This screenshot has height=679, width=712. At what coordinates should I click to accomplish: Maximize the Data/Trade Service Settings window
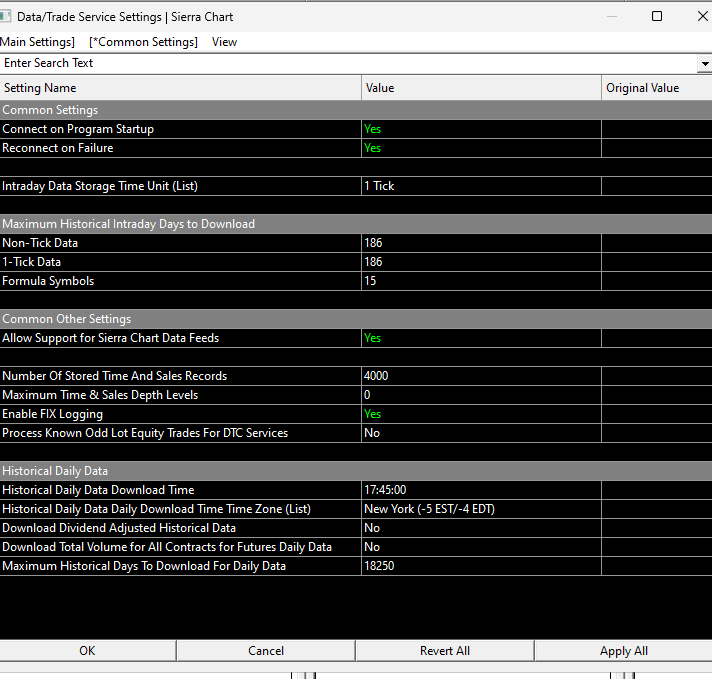(657, 16)
